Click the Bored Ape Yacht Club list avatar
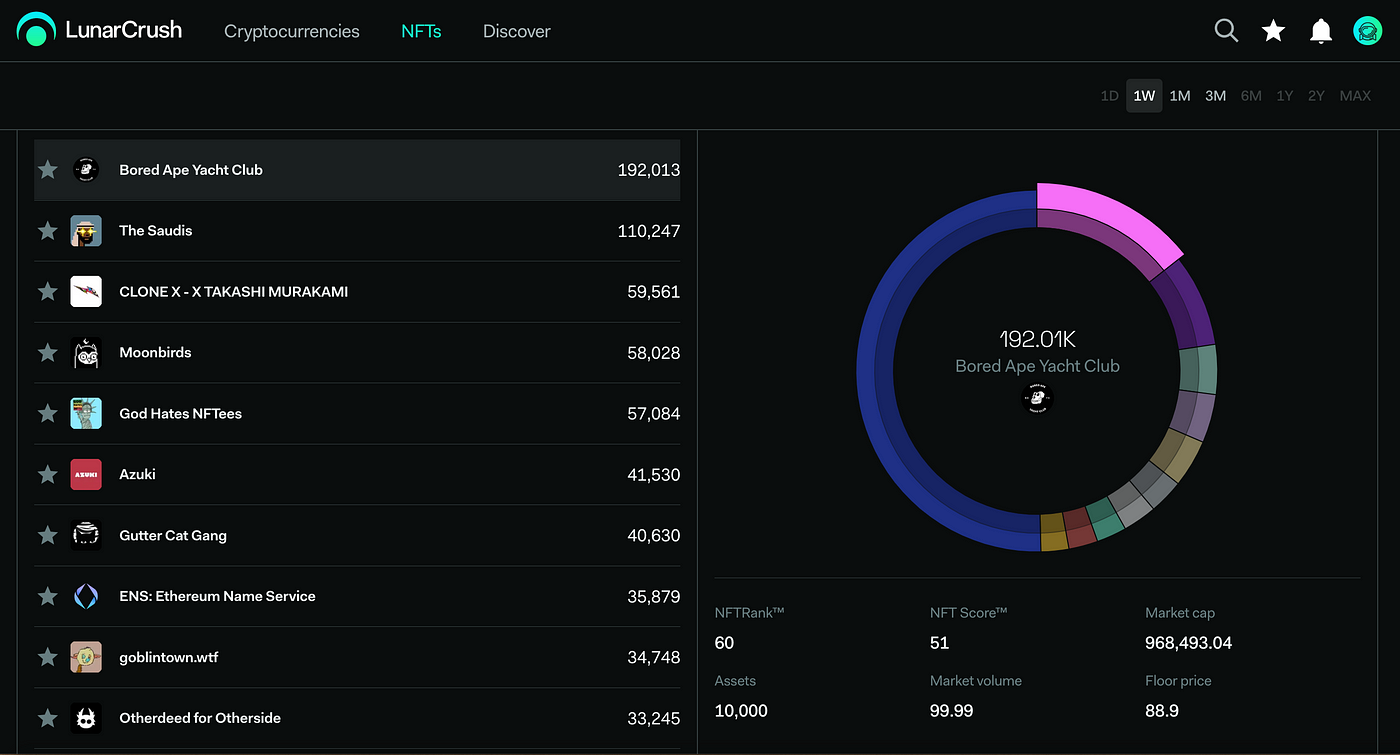Screen dimensions: 1400x755 pyautogui.click(x=86, y=170)
